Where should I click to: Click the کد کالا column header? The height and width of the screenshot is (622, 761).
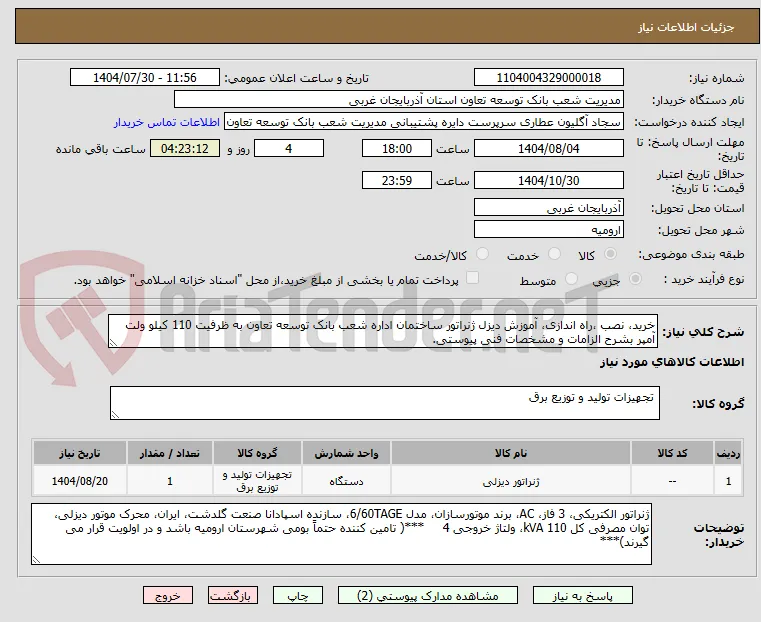[672, 453]
